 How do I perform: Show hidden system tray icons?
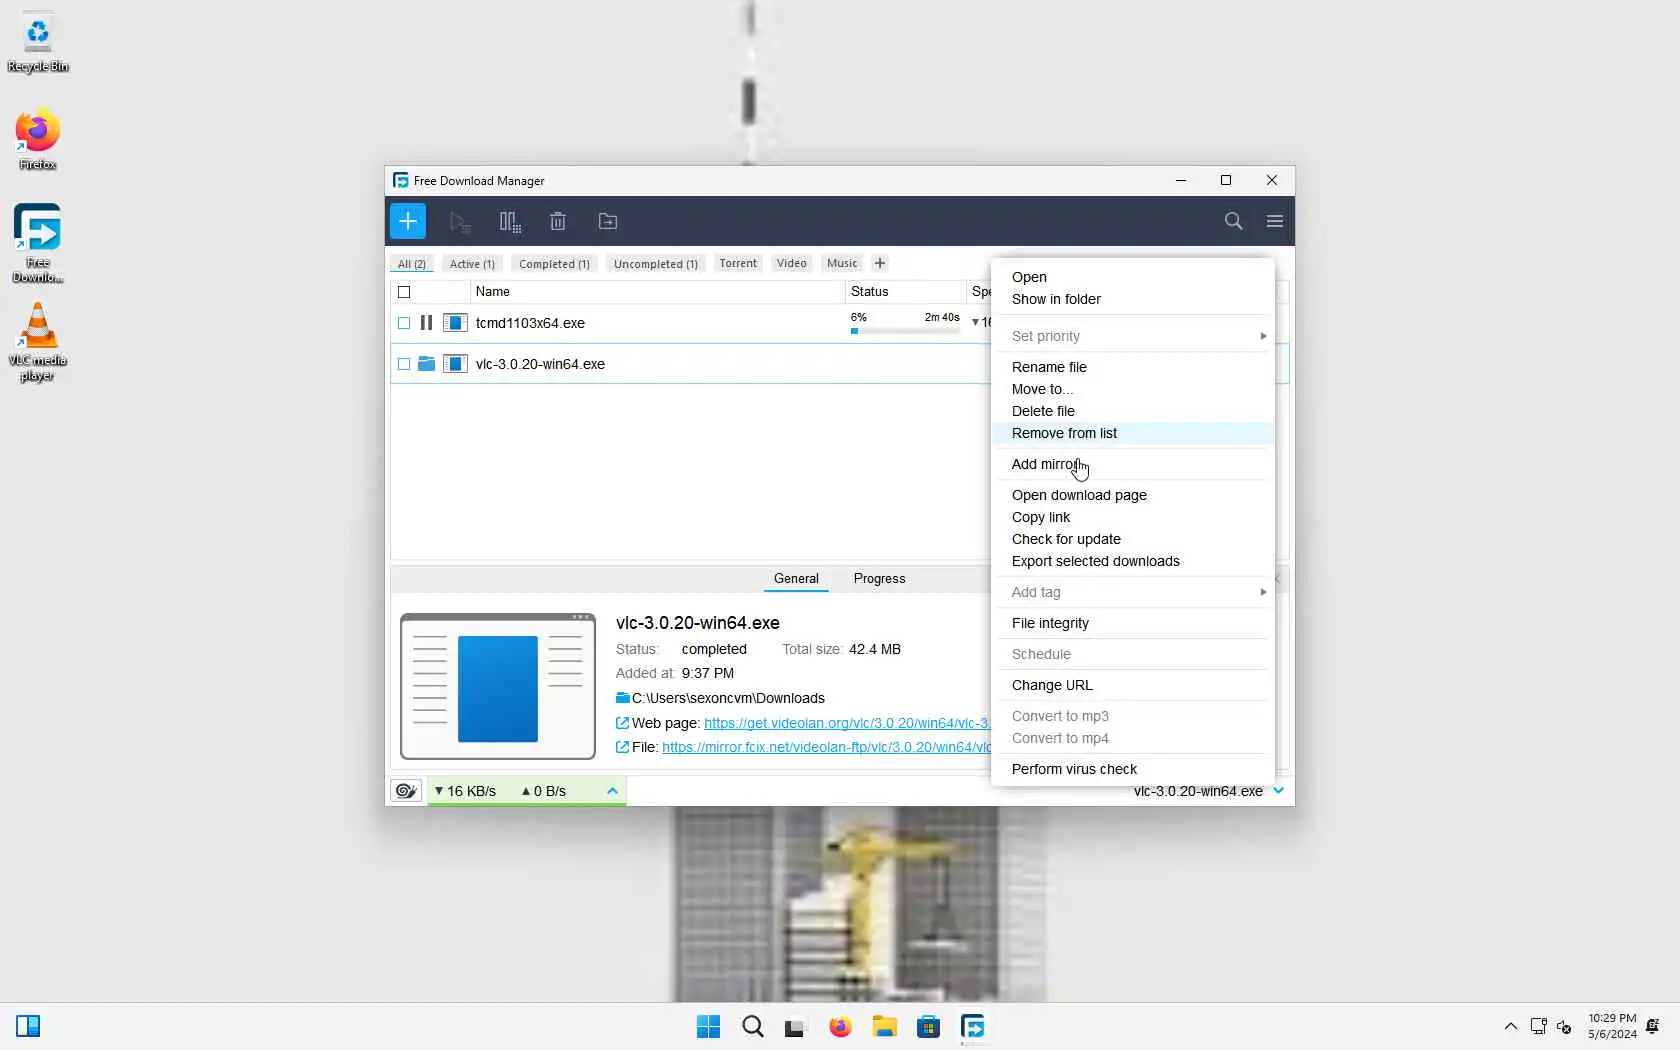tap(1510, 1027)
